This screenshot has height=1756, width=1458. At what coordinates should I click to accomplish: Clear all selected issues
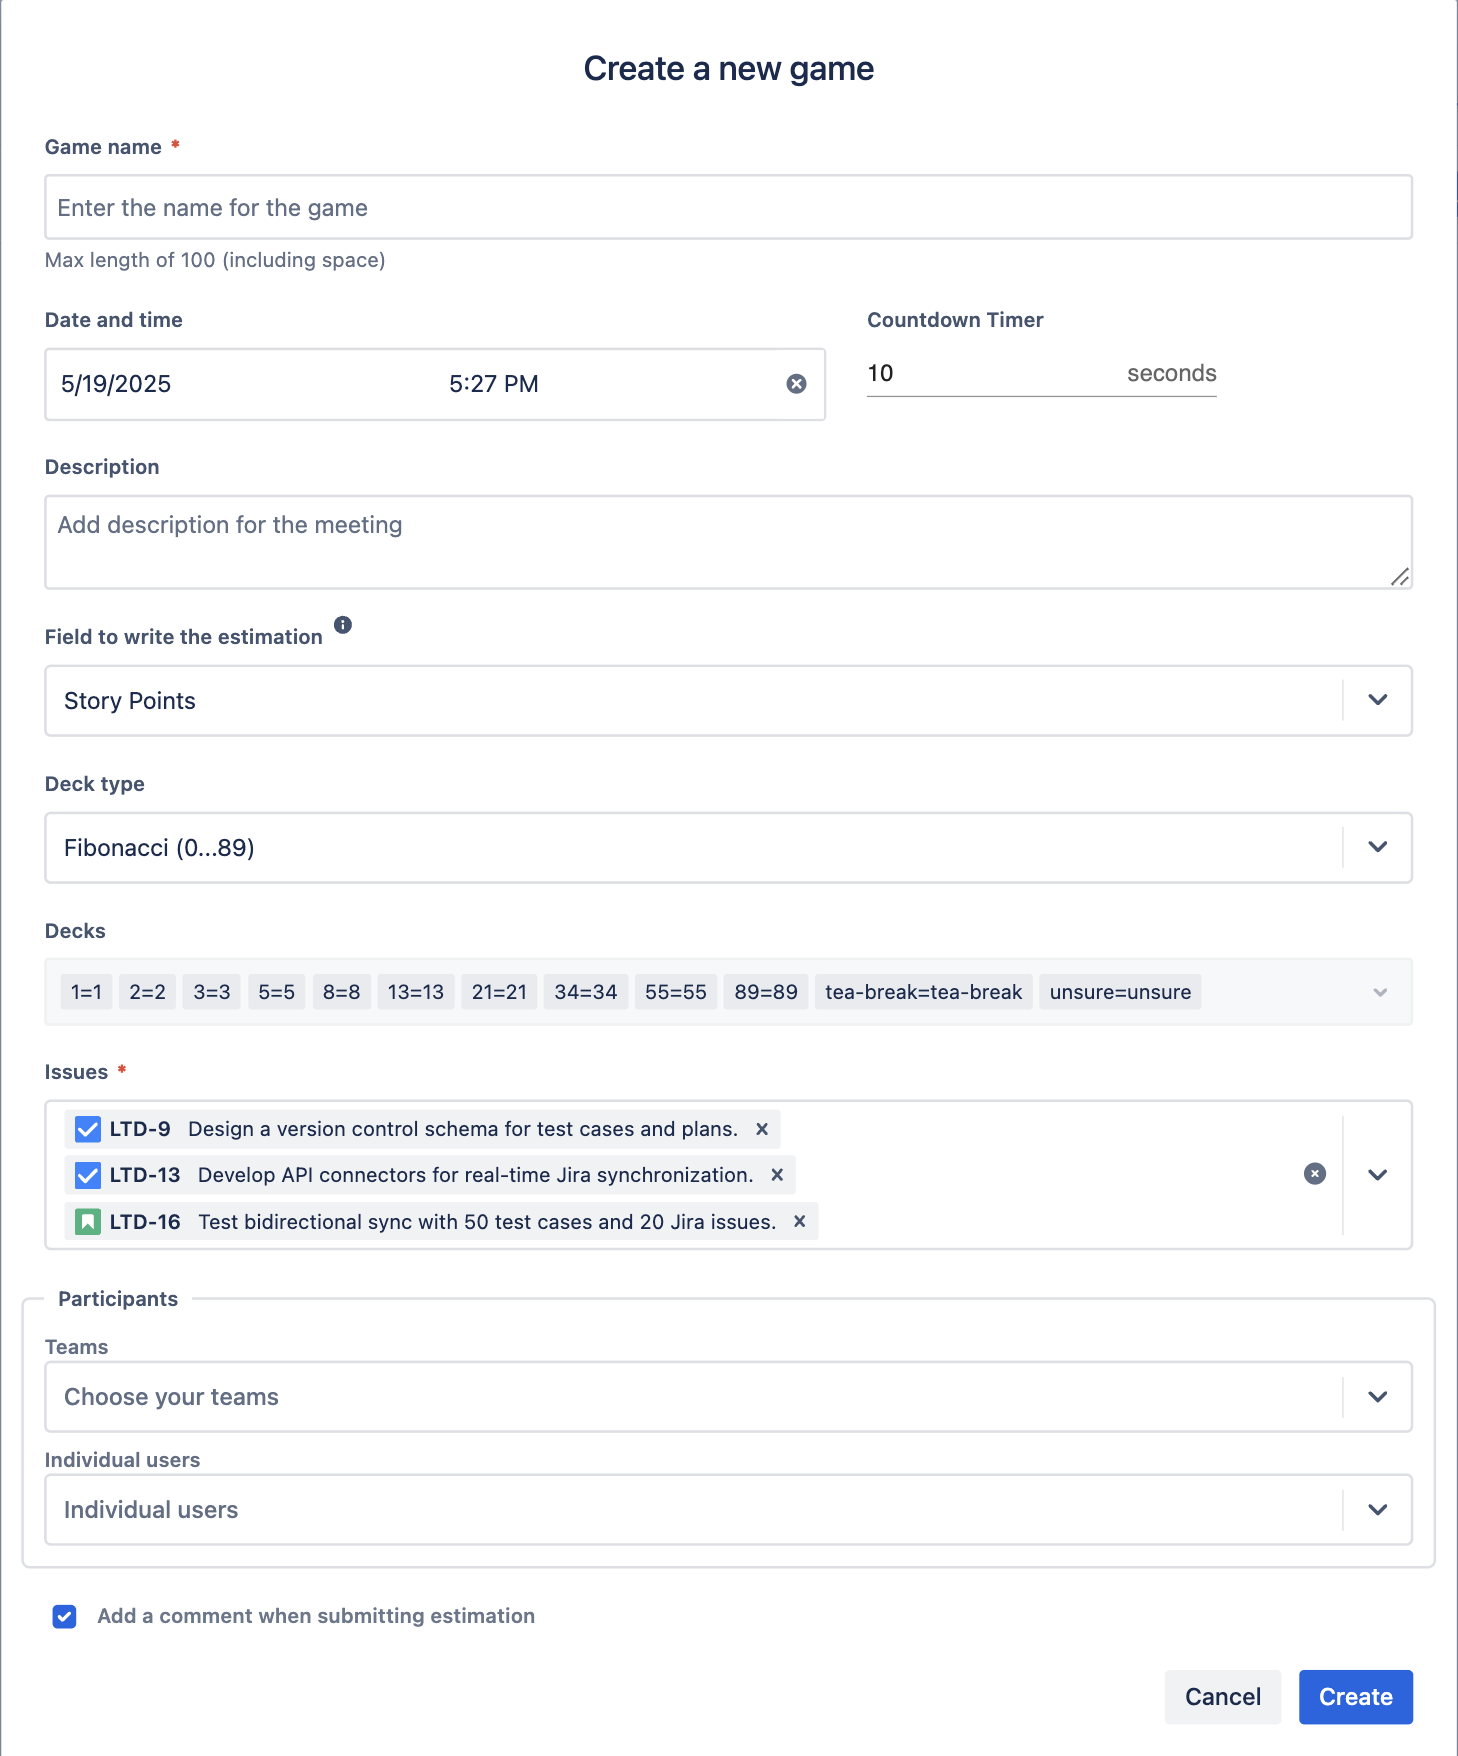(x=1315, y=1174)
